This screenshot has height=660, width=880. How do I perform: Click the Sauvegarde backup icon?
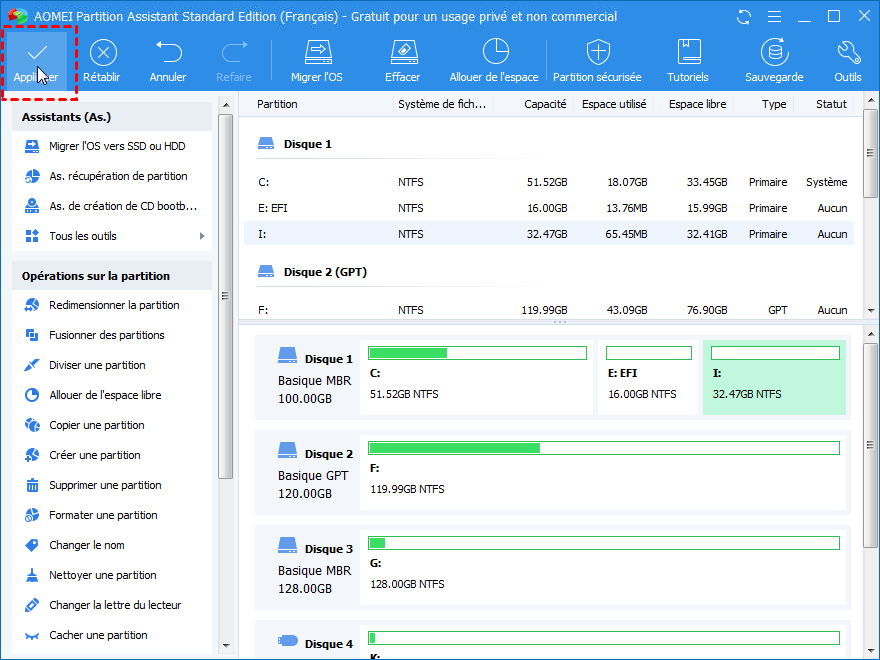pyautogui.click(x=774, y=53)
